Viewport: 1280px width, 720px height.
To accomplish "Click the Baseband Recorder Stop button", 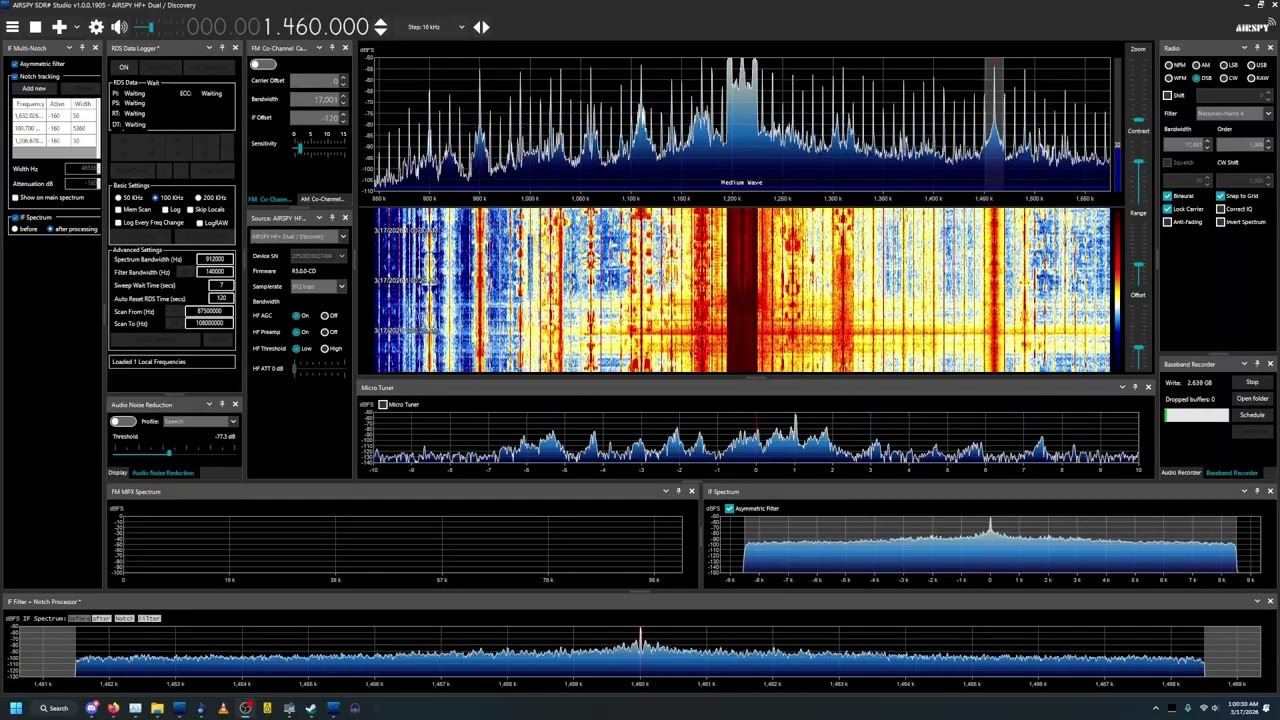I will 1252,382.
